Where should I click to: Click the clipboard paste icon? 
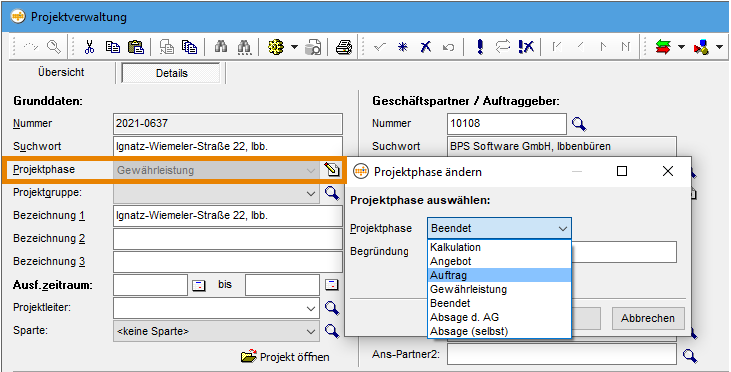point(136,47)
